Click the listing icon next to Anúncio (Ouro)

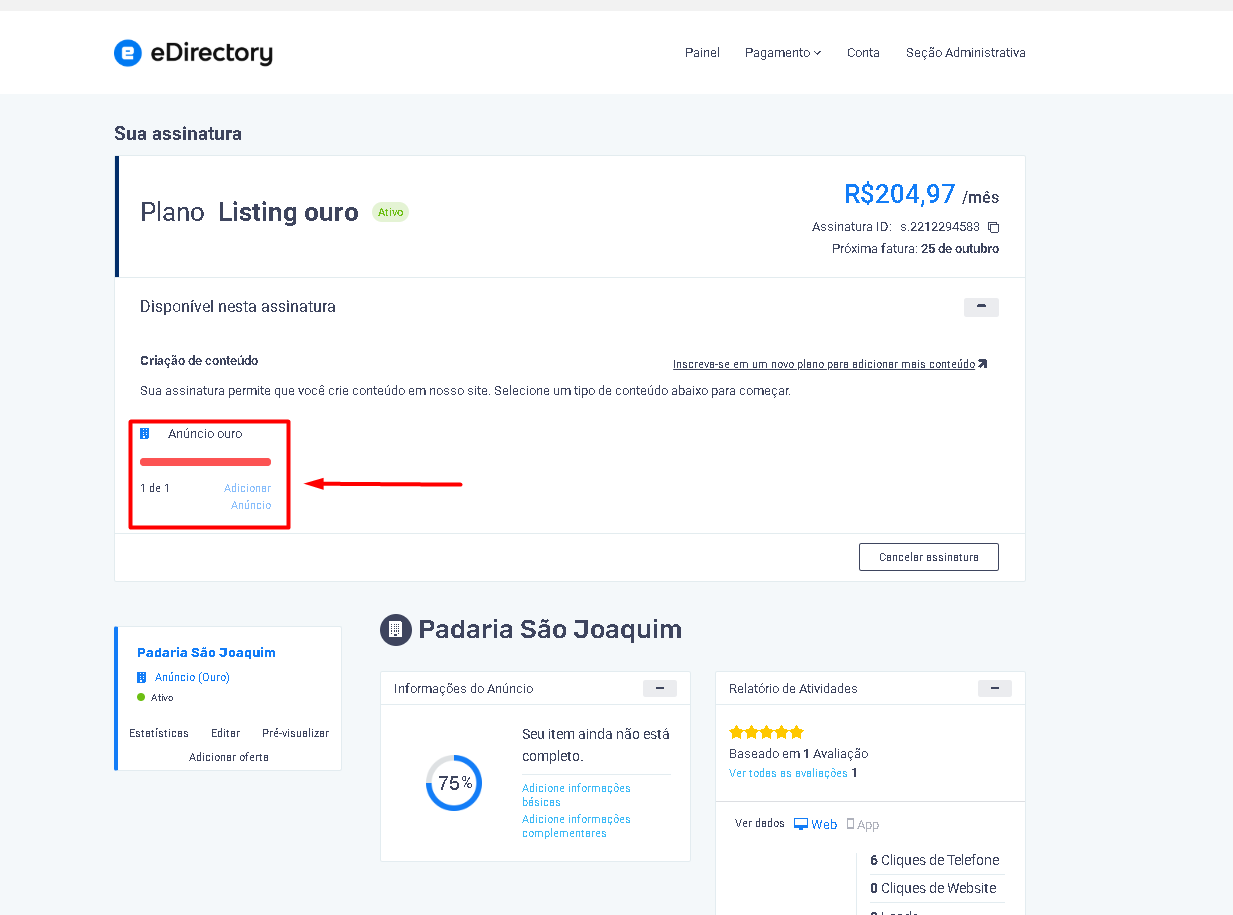(142, 677)
